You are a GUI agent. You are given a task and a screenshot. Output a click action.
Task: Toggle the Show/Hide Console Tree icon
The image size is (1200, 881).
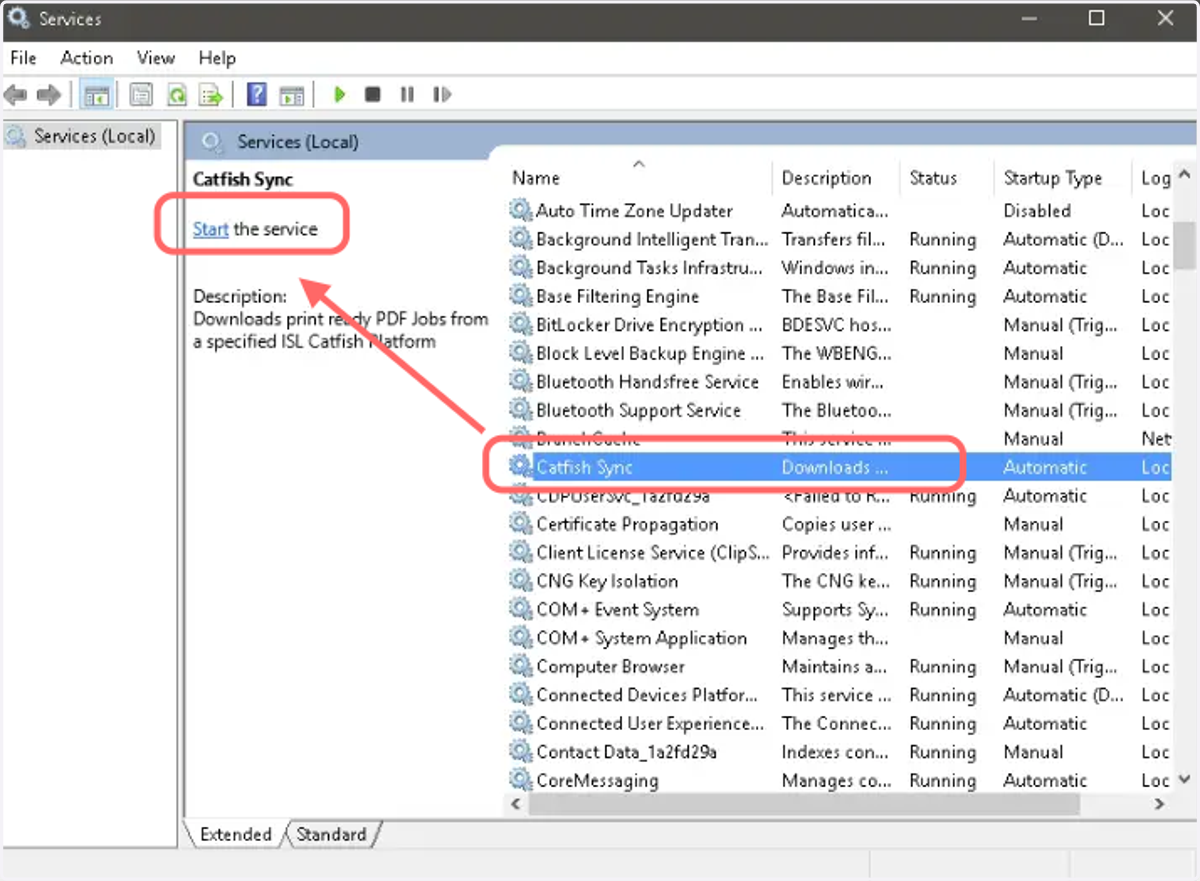coord(97,95)
